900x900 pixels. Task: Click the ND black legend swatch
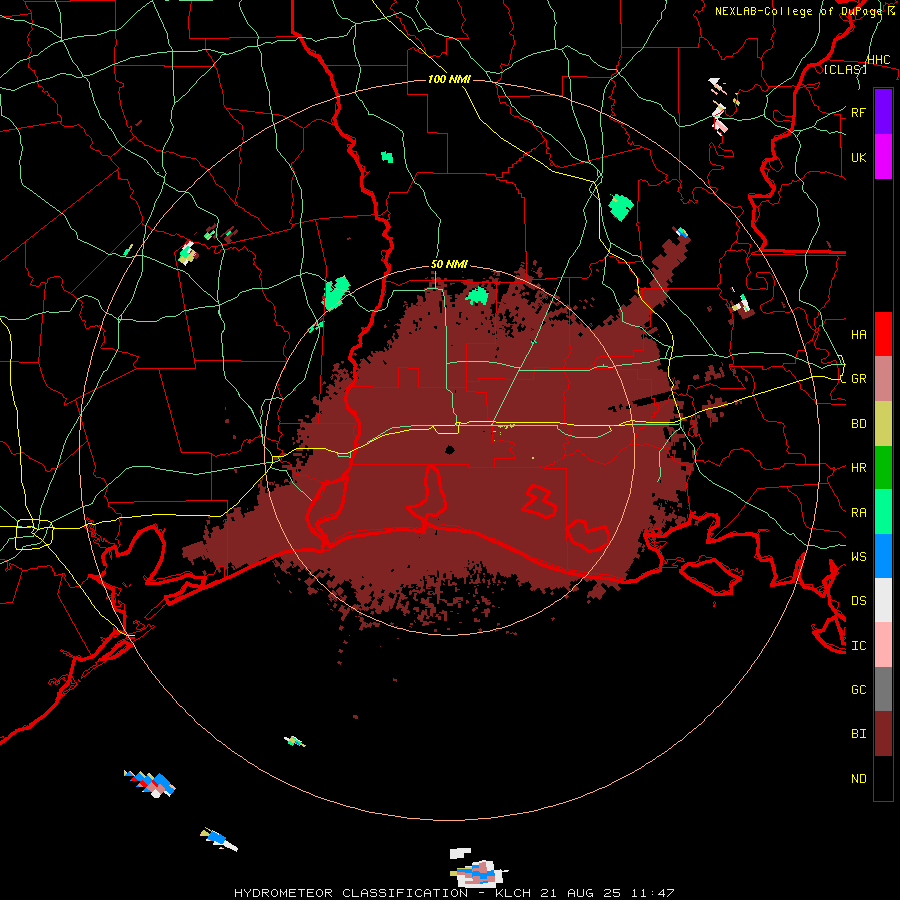coord(883,778)
